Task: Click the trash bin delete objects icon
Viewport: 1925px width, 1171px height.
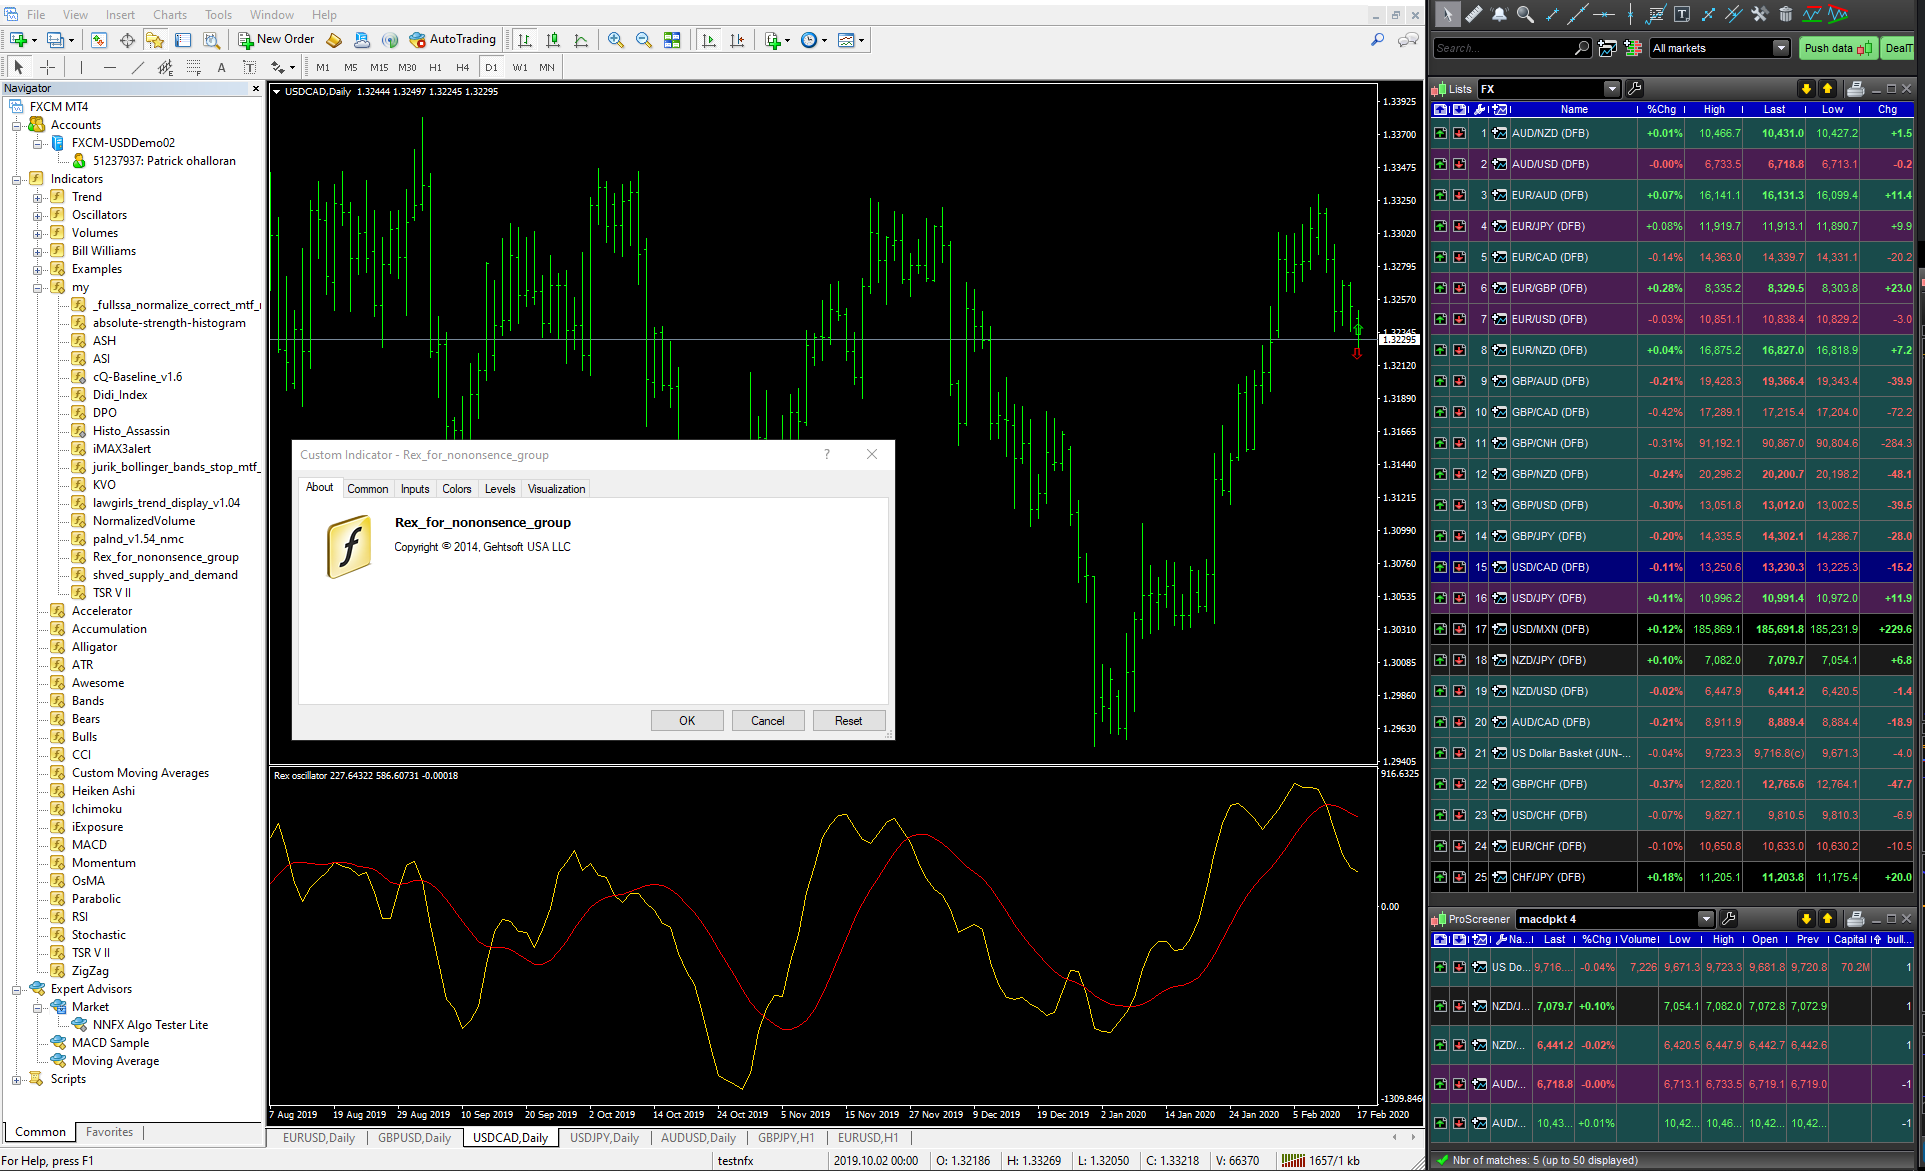Action: 1785,14
